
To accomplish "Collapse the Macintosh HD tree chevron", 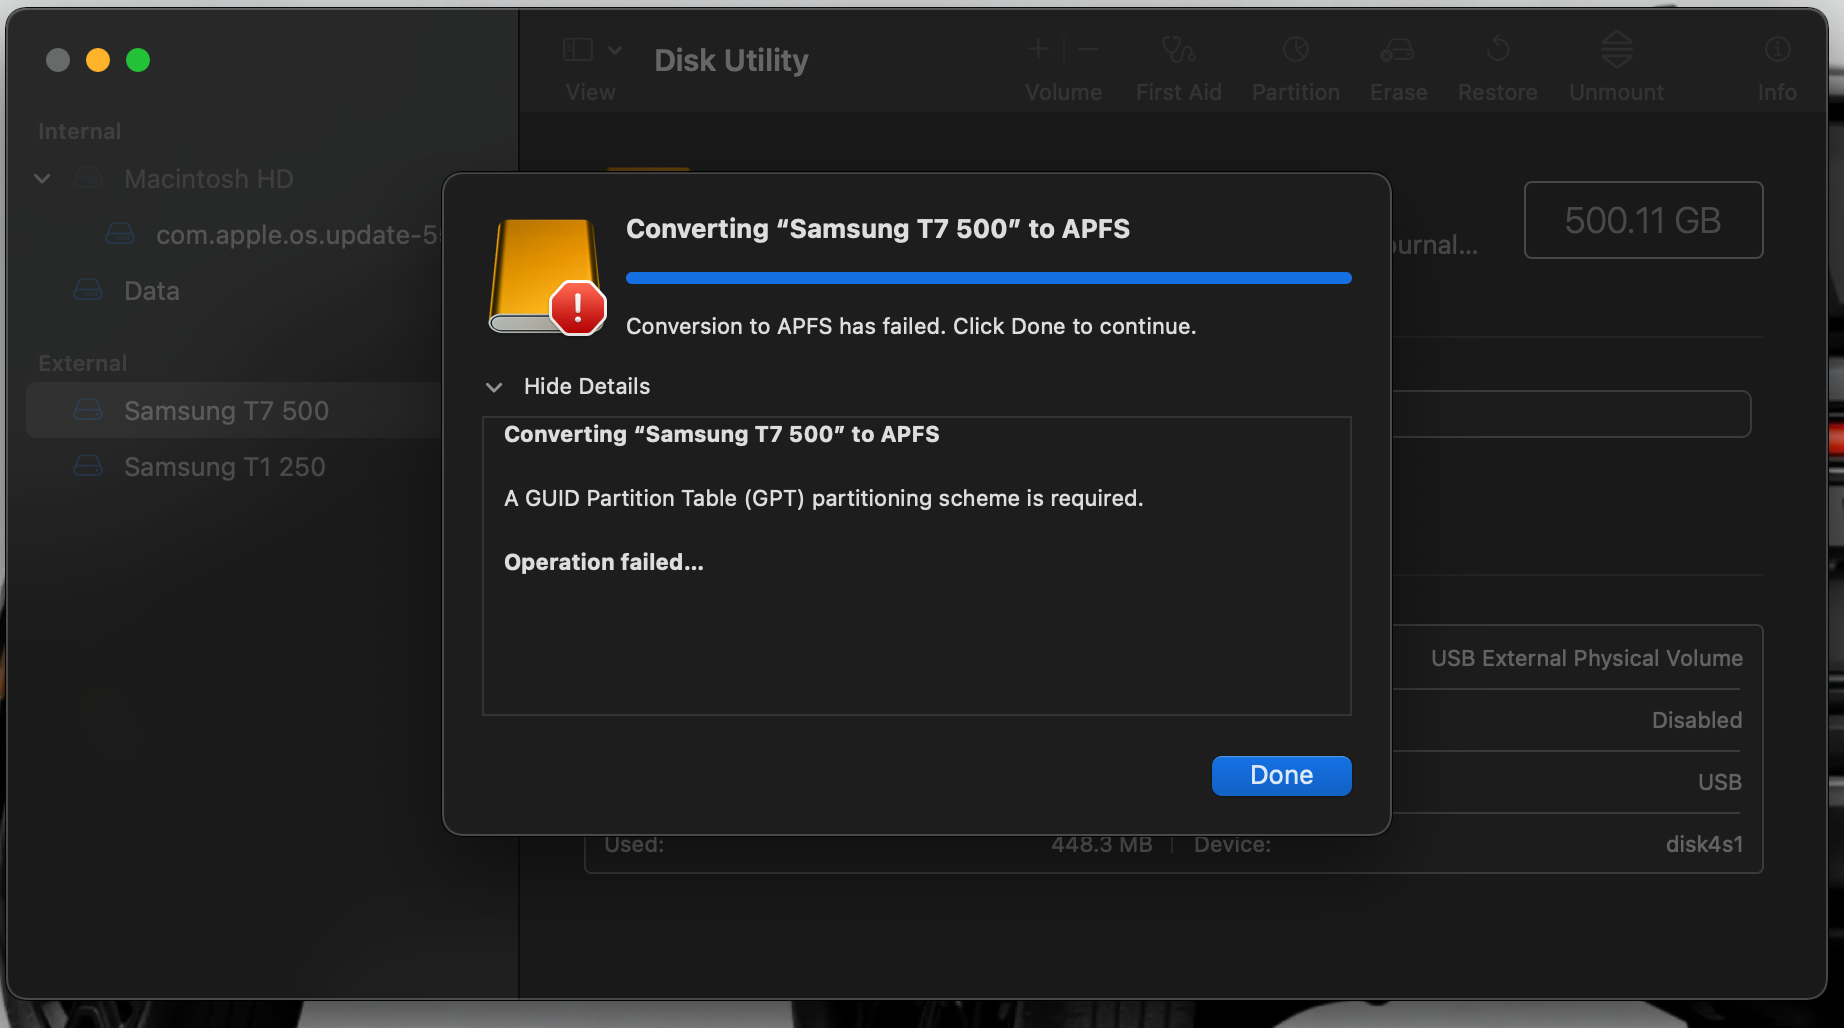I will [42, 179].
